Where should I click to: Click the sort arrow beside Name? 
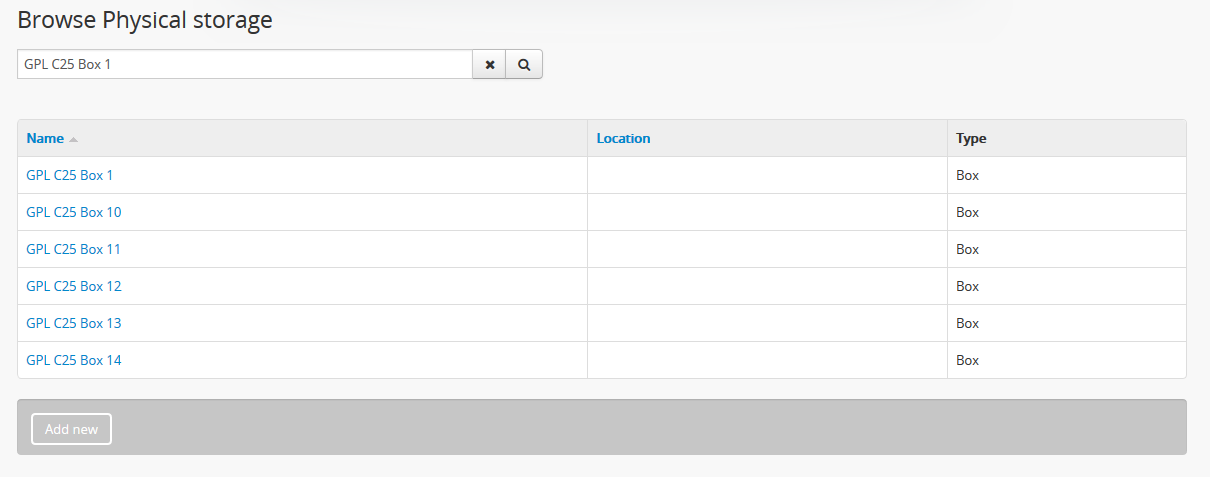74,139
